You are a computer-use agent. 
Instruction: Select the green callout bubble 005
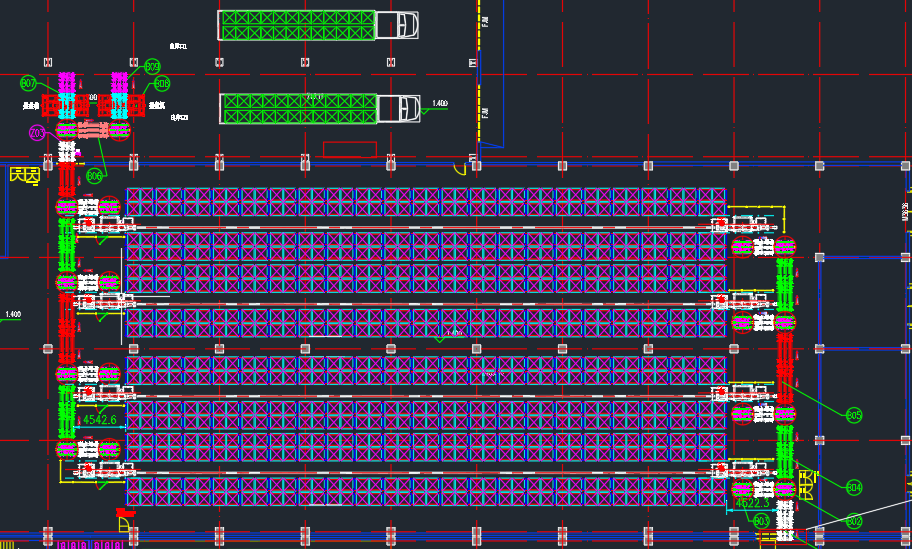point(854,415)
